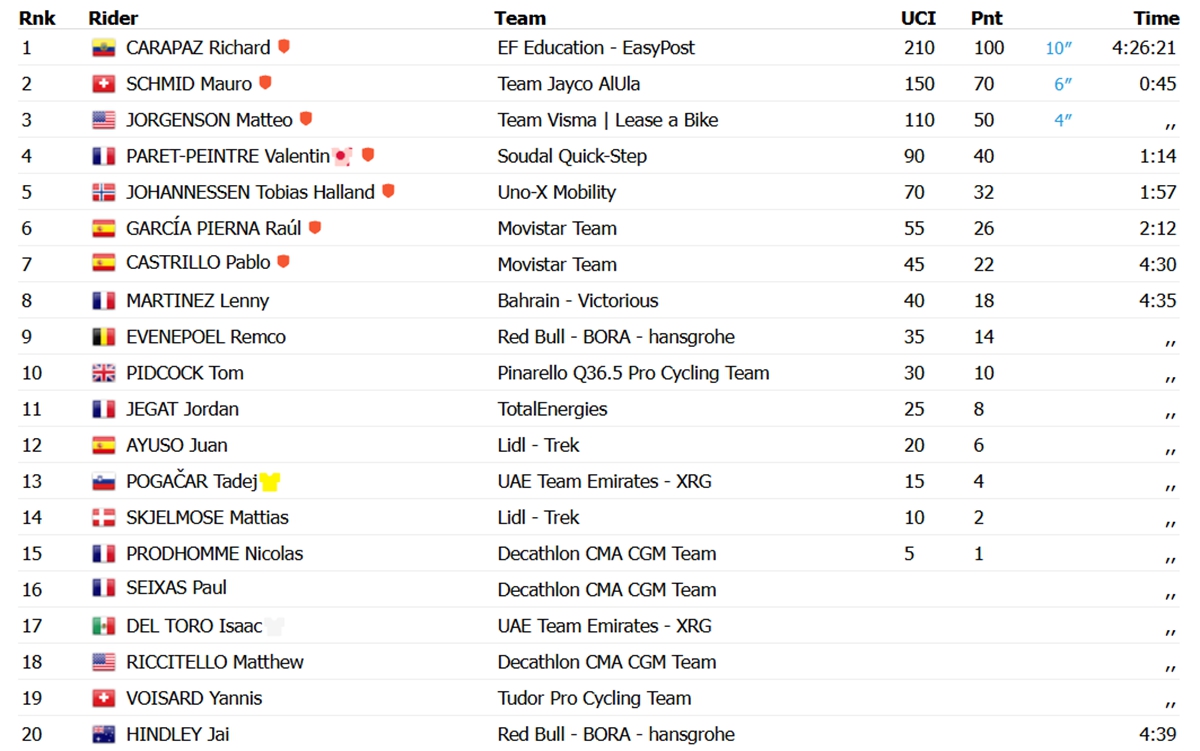The width and height of the screenshot is (1200, 751).
Task: Click the yellow jersey icon next to Pogačar
Action: coord(270,482)
